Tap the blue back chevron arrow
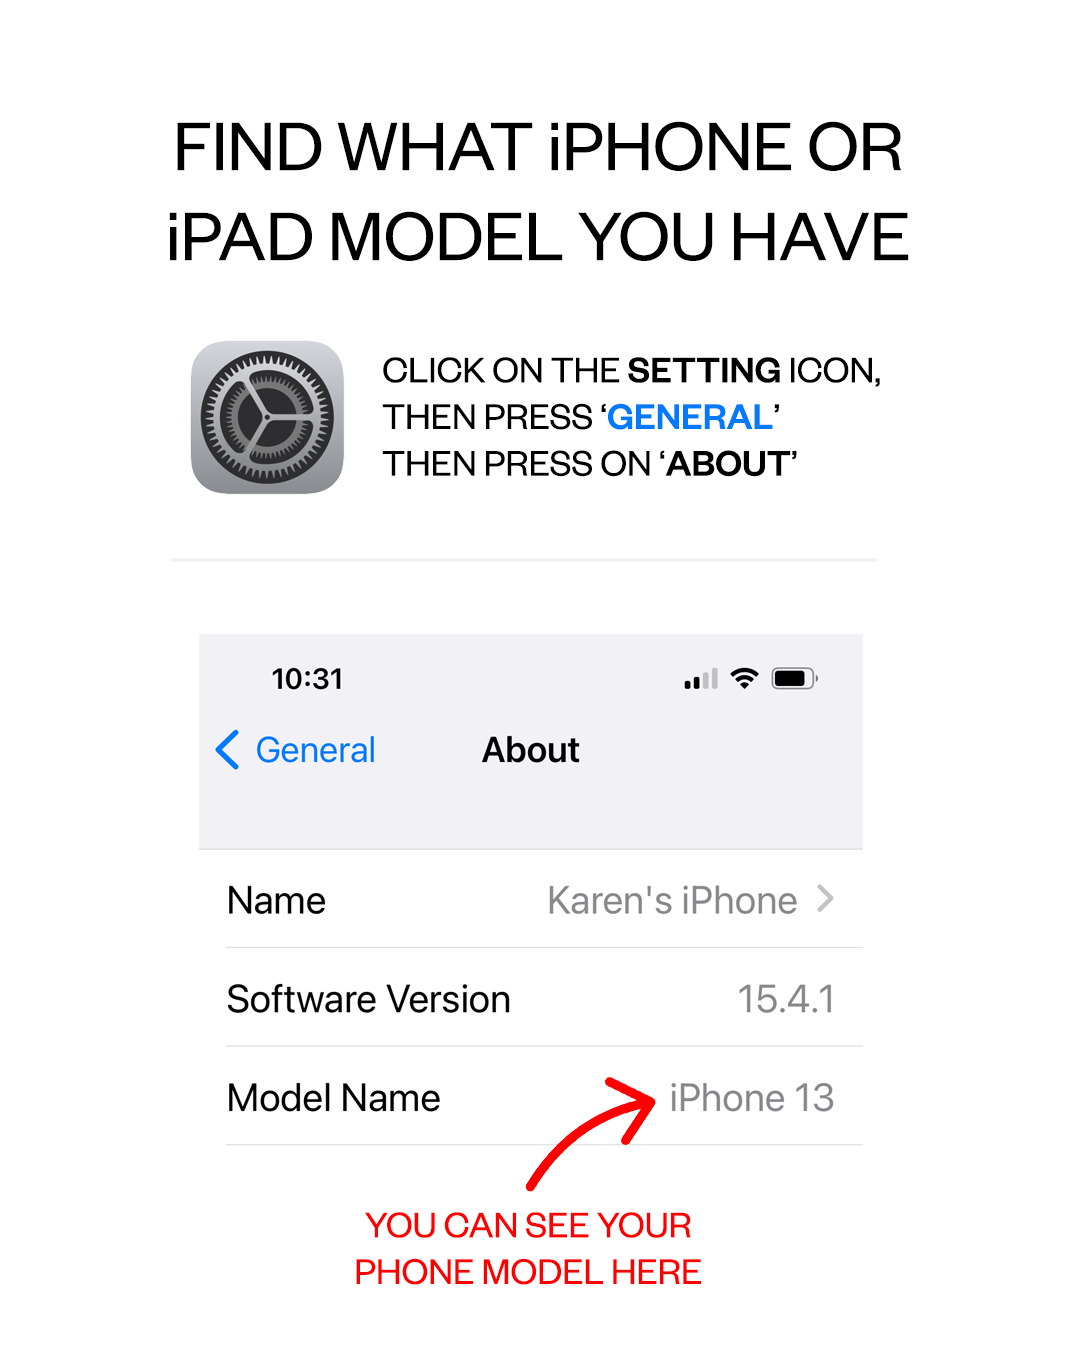Viewport: 1080px width, 1350px height. (228, 749)
